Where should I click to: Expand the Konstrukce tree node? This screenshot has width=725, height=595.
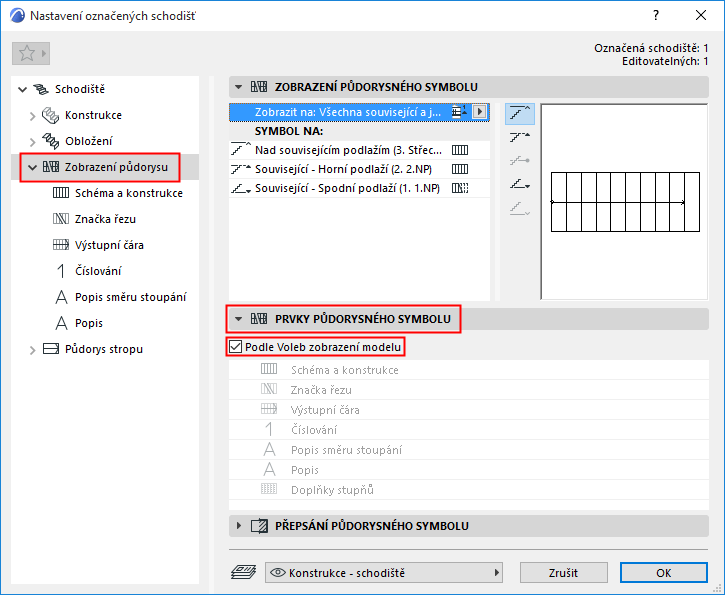[32, 116]
